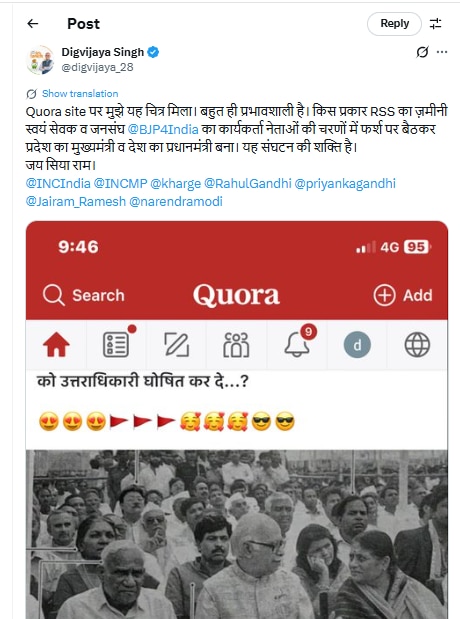Click the blue verified badge
The width and height of the screenshot is (460, 619).
click(x=153, y=52)
